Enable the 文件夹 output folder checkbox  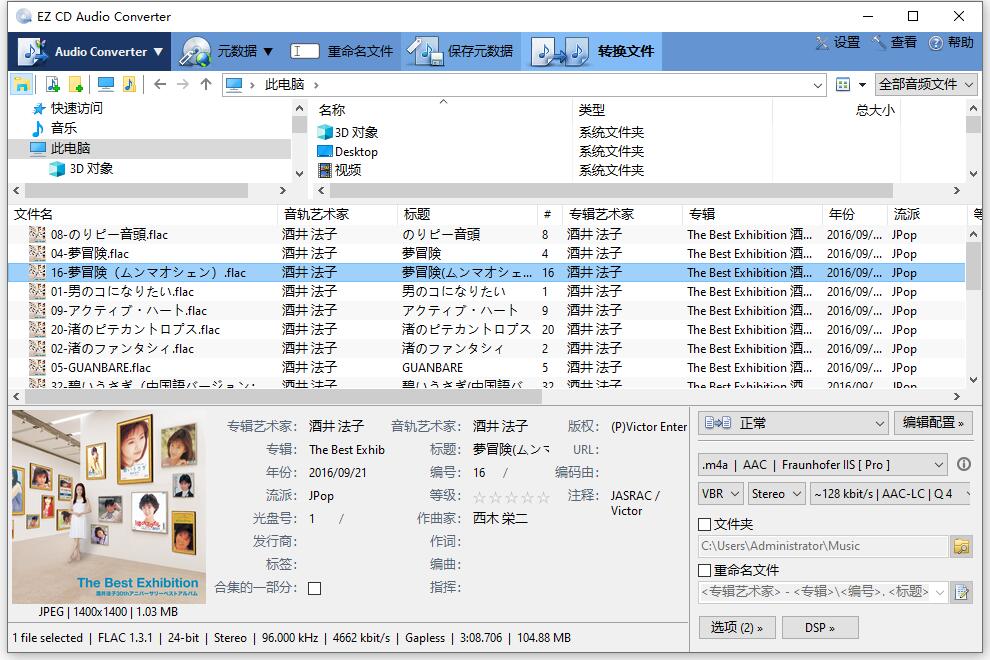pyautogui.click(x=705, y=524)
